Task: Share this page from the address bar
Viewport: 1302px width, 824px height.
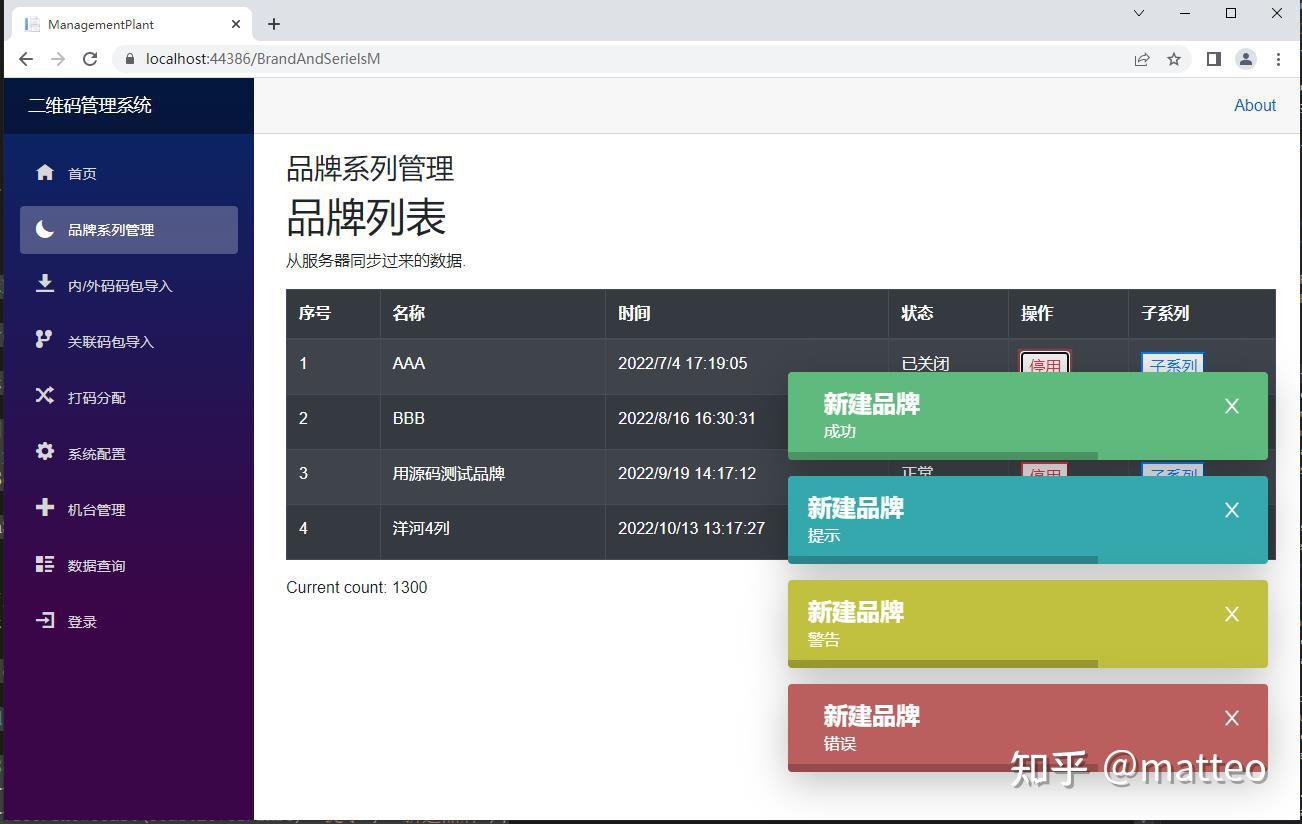Action: click(1142, 59)
